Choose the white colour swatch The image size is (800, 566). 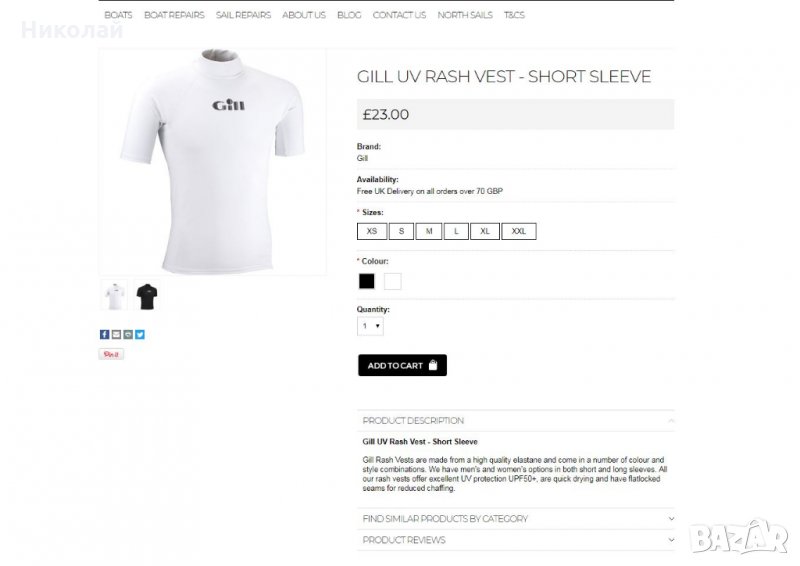[392, 281]
